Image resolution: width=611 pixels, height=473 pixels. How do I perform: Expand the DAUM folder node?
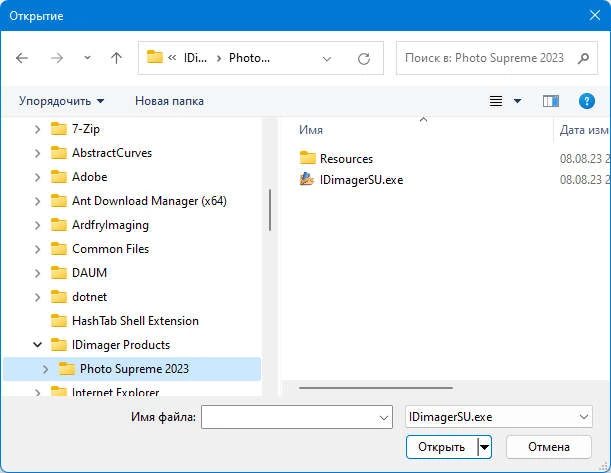(37, 273)
